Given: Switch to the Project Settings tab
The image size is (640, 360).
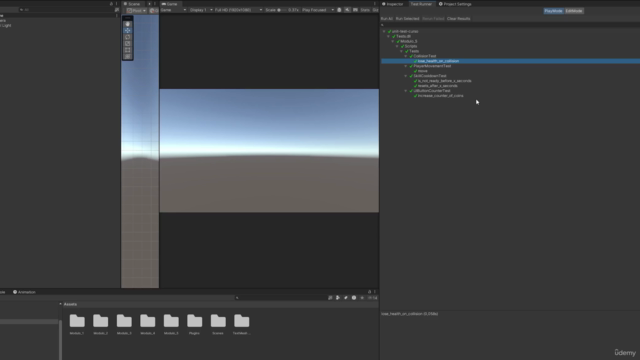Looking at the screenshot, I should tap(455, 4).
